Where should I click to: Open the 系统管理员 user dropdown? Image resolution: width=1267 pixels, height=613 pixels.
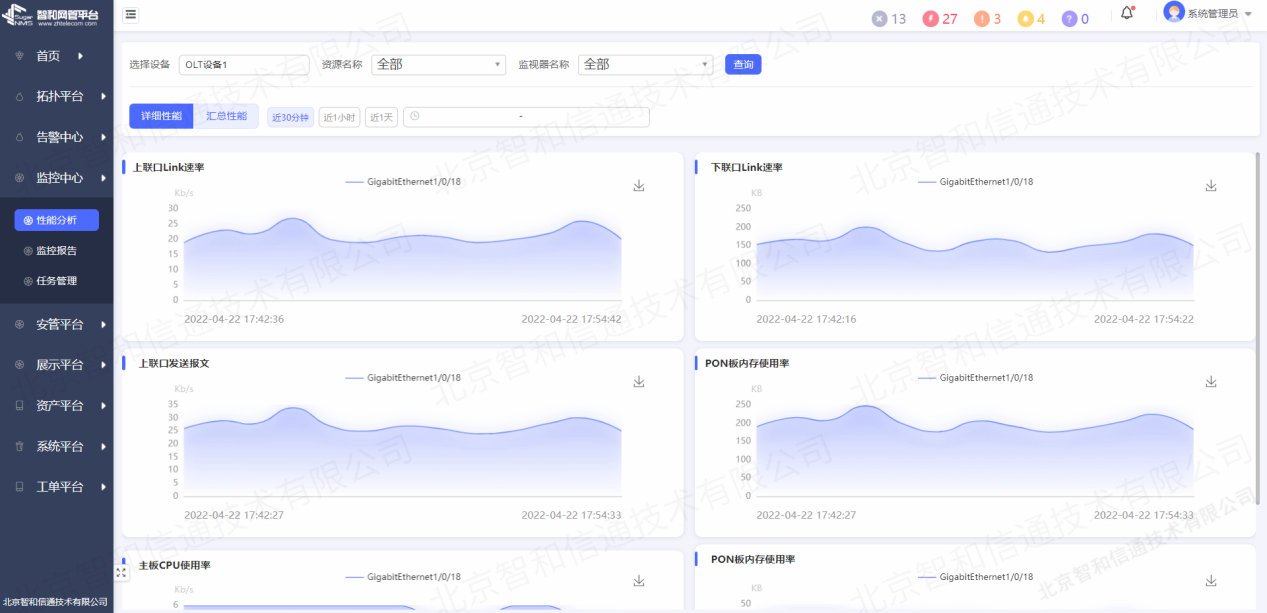(1219, 14)
